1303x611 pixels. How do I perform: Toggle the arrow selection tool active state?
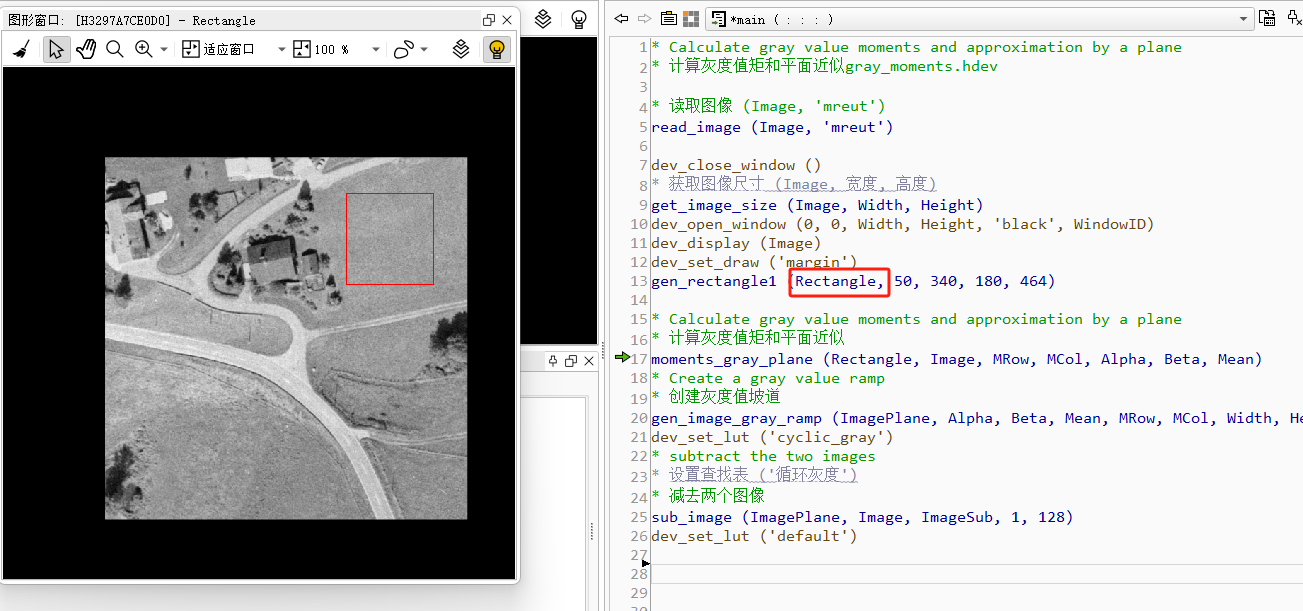[x=56, y=48]
